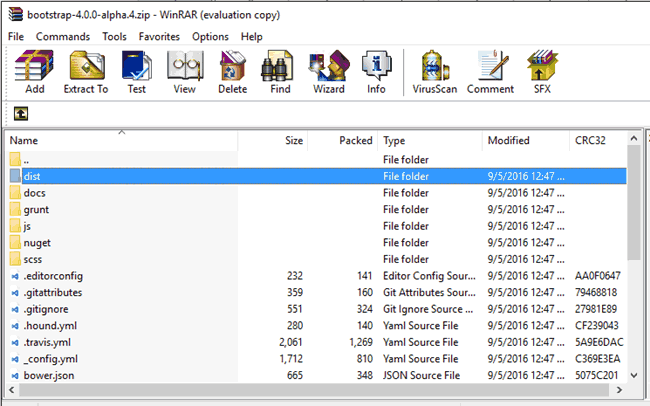This screenshot has width=650, height=406.
Task: Open the View file tool
Action: click(184, 72)
